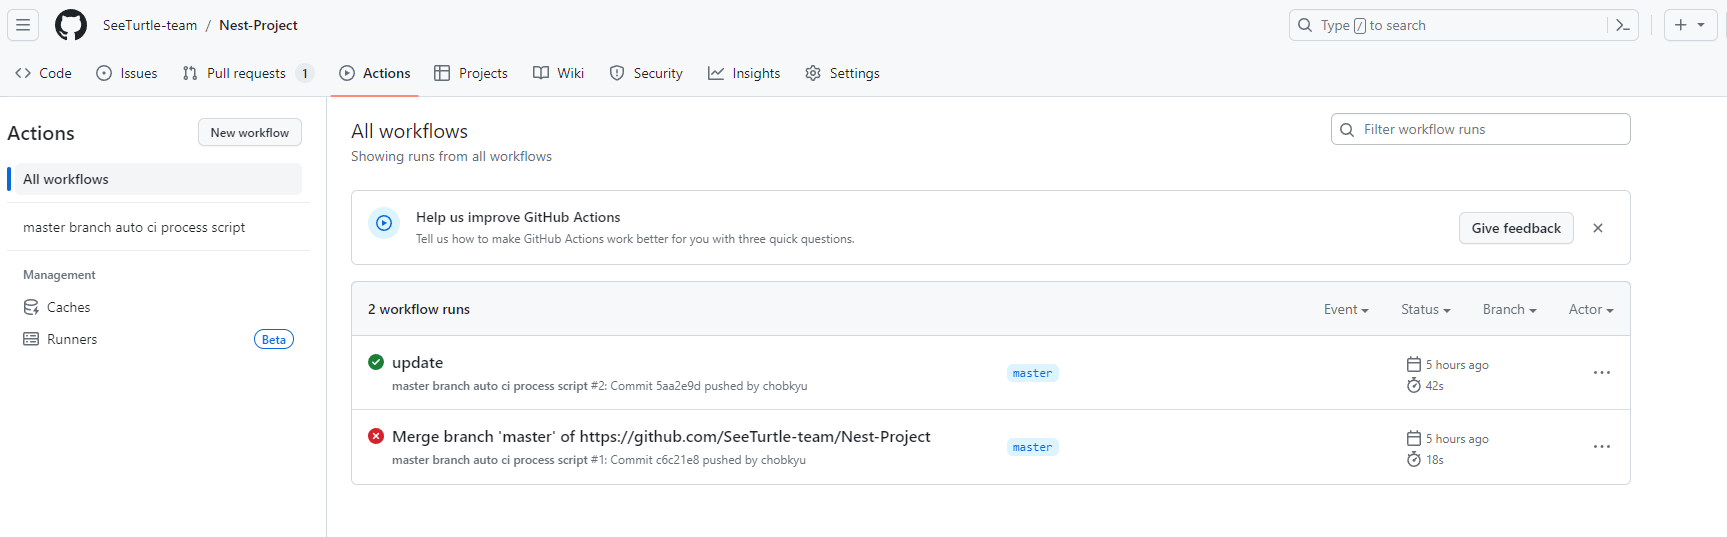Click the Give feedback button

click(1516, 228)
